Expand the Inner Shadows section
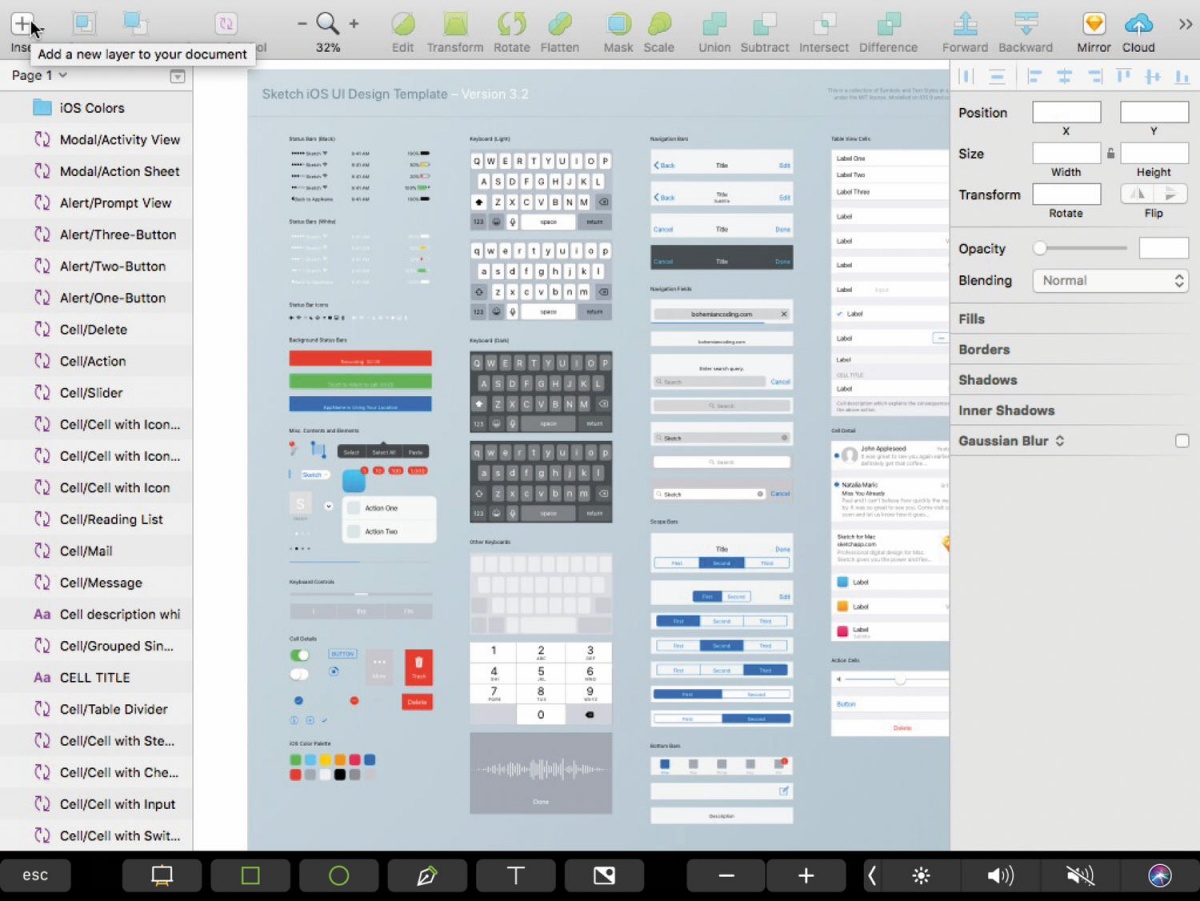Screen dimensions: 1200x901 point(1006,411)
